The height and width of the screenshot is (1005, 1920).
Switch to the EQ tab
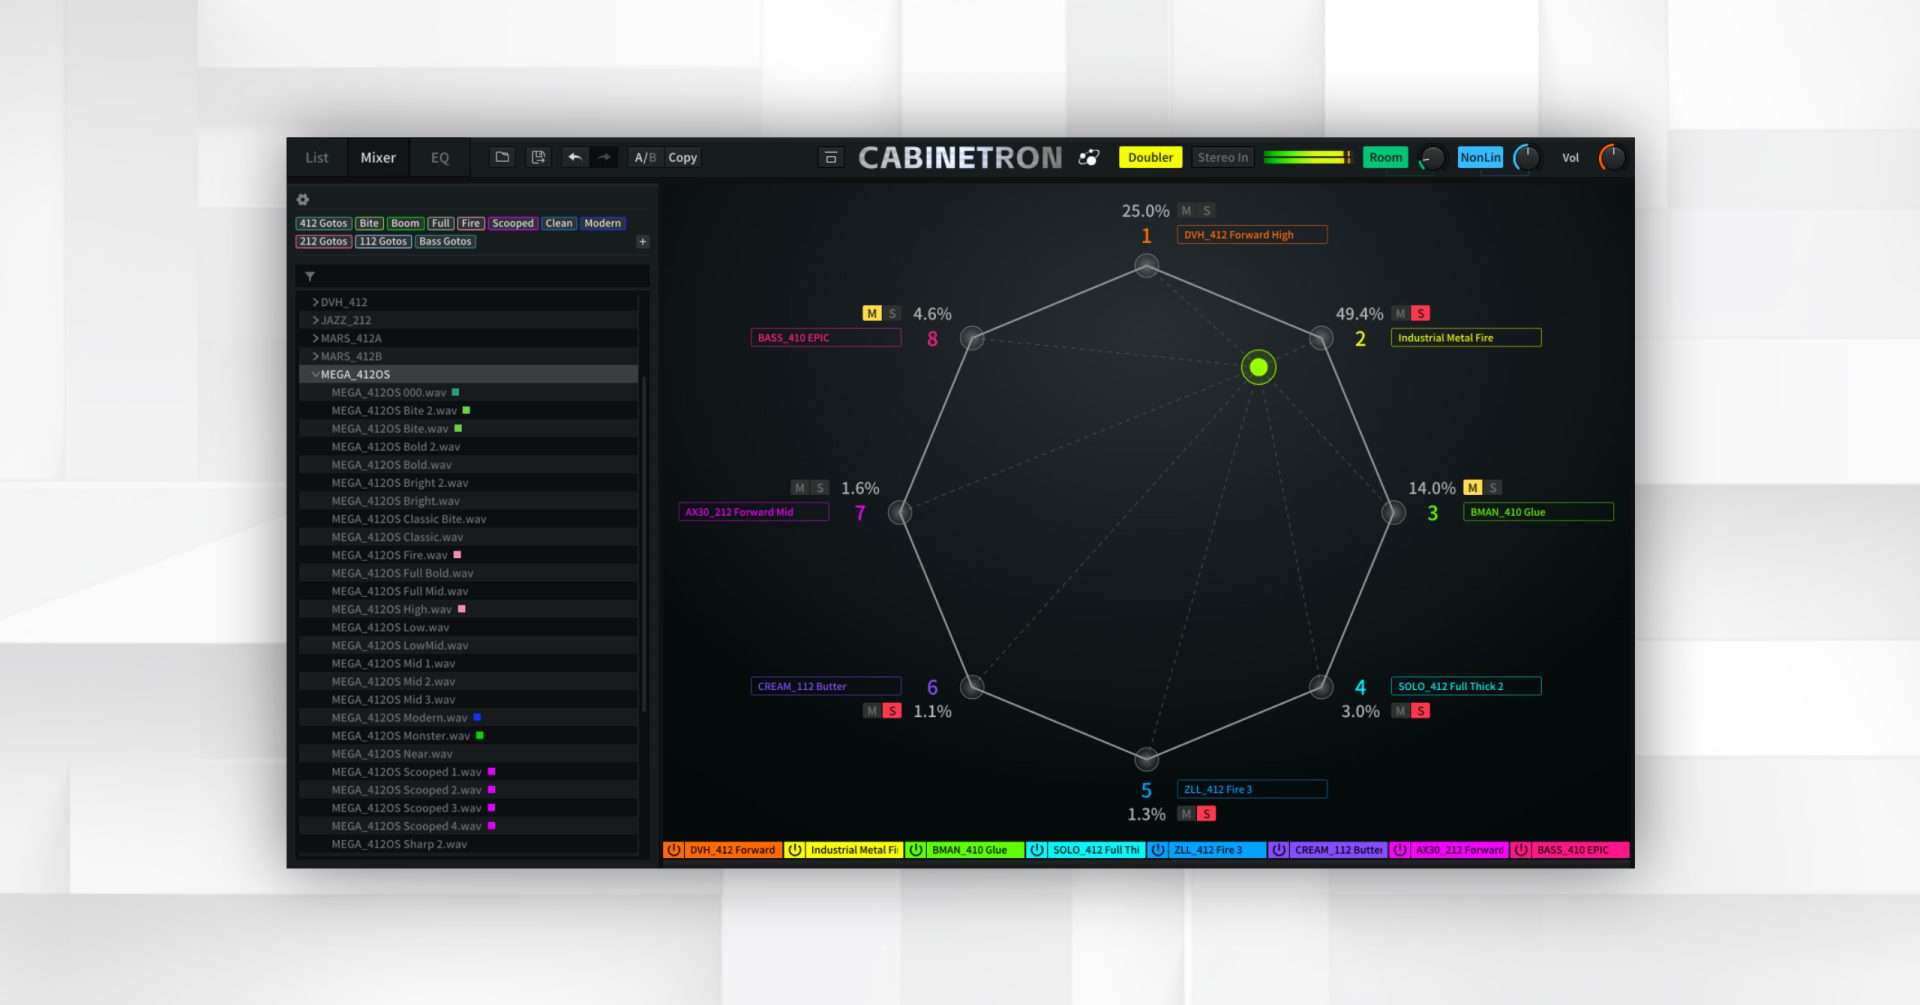440,157
